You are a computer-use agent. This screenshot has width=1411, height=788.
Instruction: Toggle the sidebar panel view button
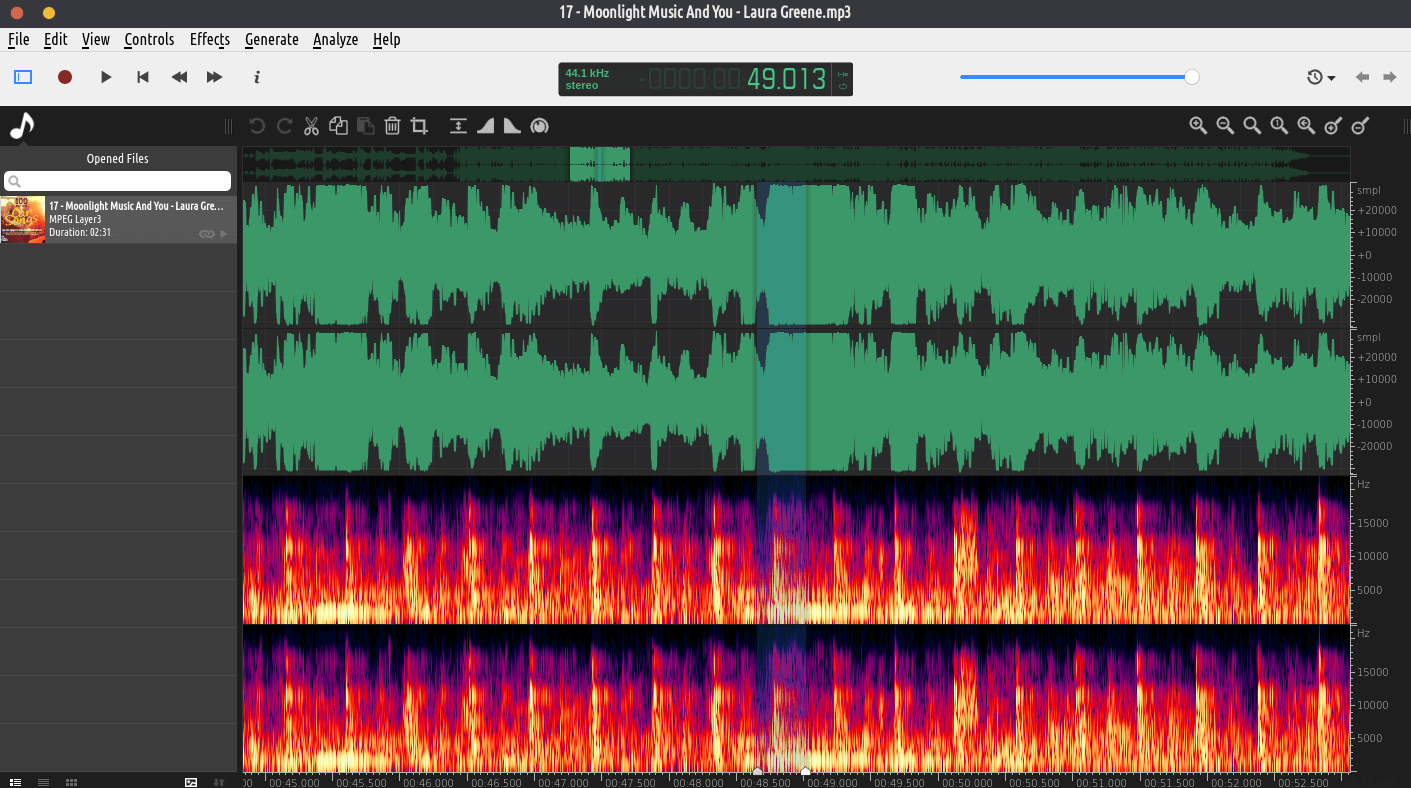(23, 77)
